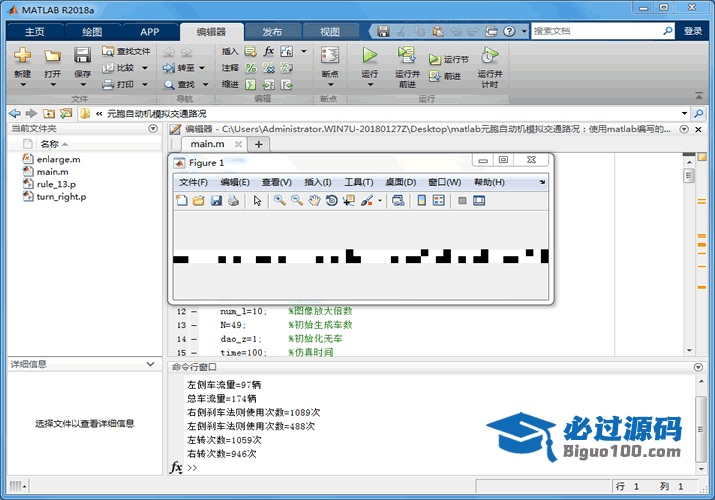The width and height of the screenshot is (715, 500).
Task: Open the address bar path dropdown
Action: 684,113
